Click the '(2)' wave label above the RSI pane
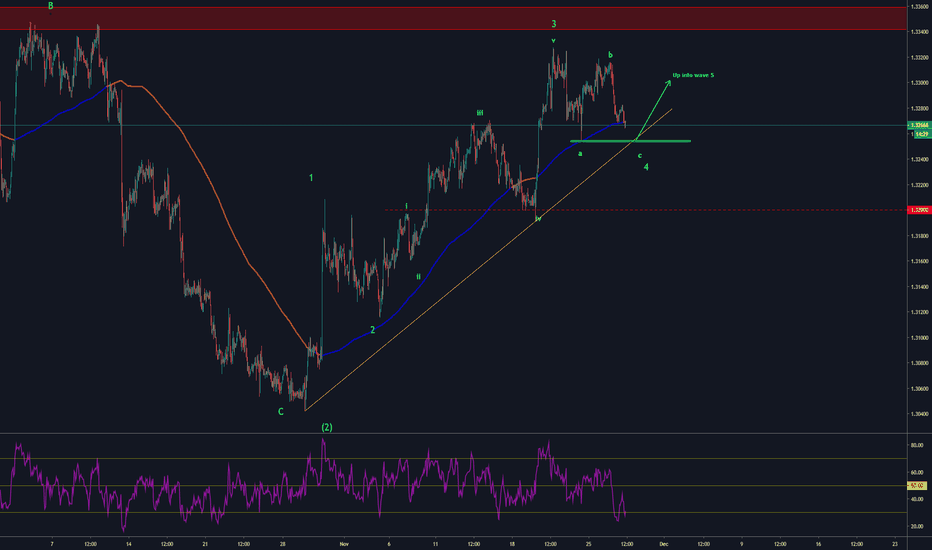Viewport: 932px width, 550px height. (327, 427)
